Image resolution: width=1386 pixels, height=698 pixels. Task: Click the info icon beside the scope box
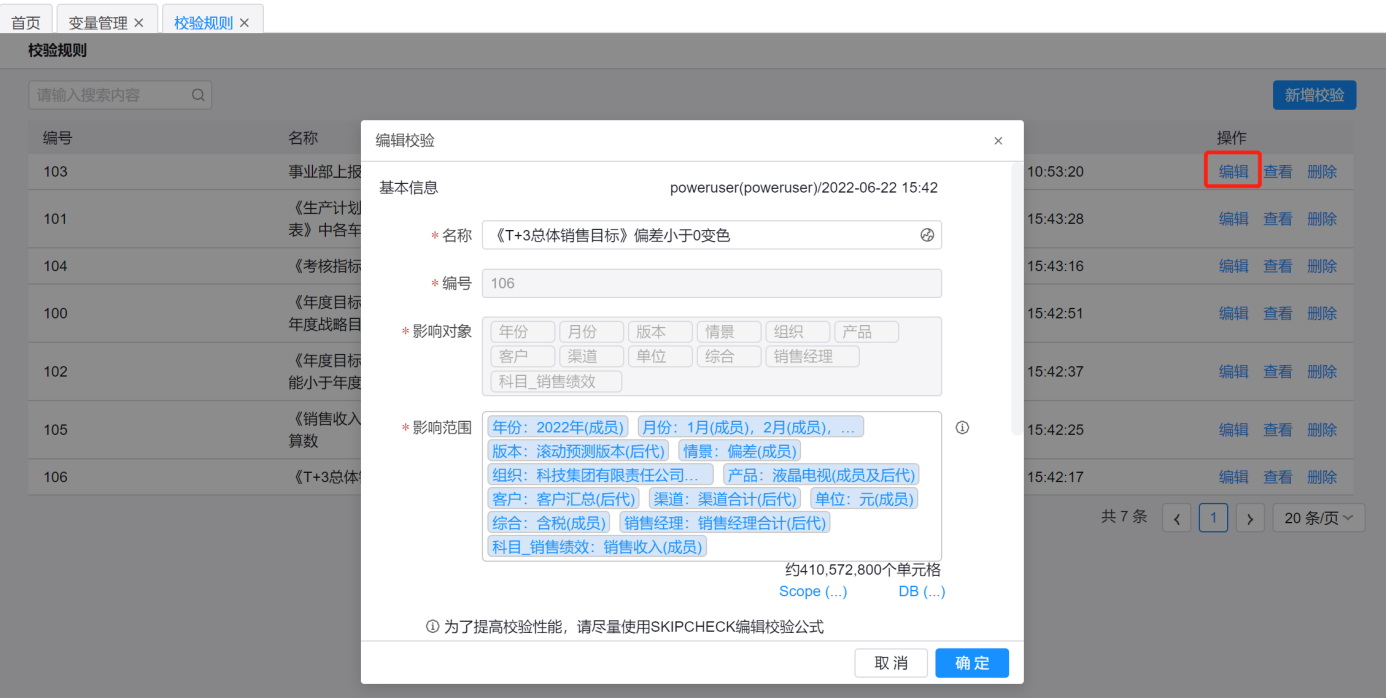(x=962, y=428)
